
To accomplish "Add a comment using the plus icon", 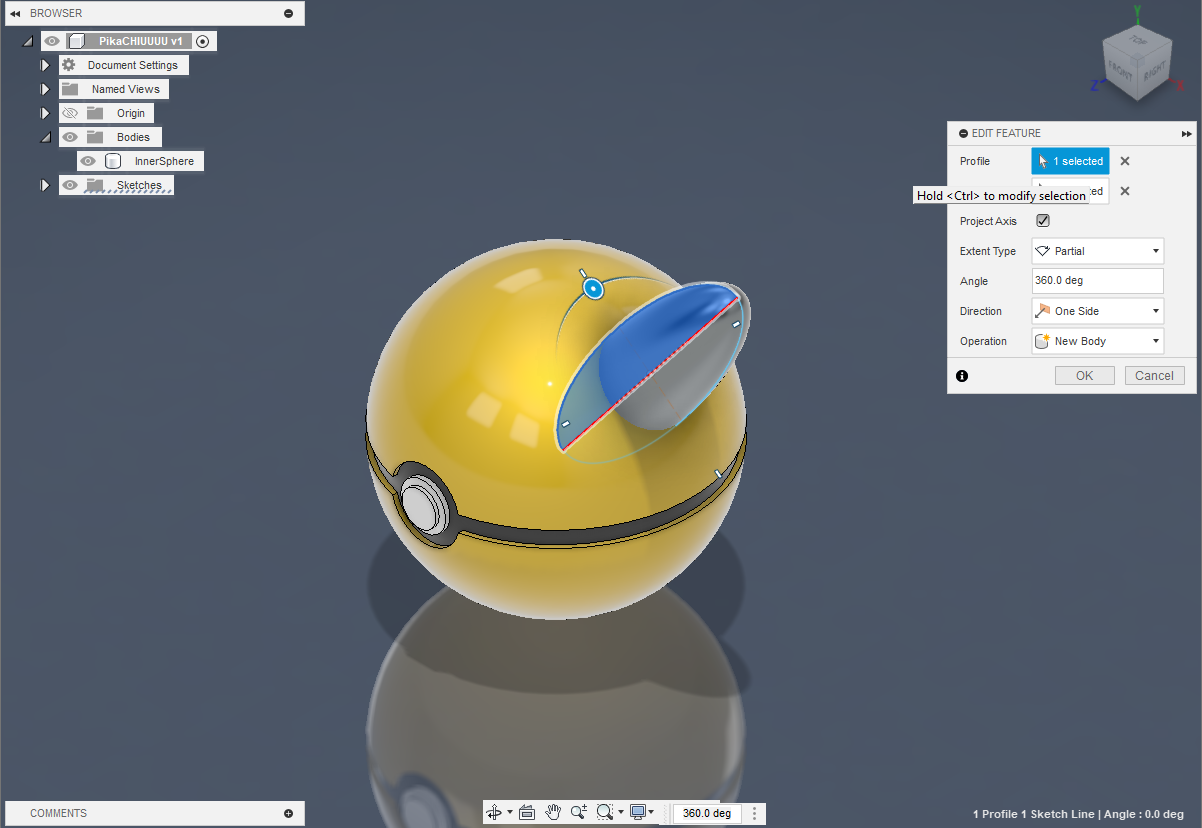I will click(289, 813).
